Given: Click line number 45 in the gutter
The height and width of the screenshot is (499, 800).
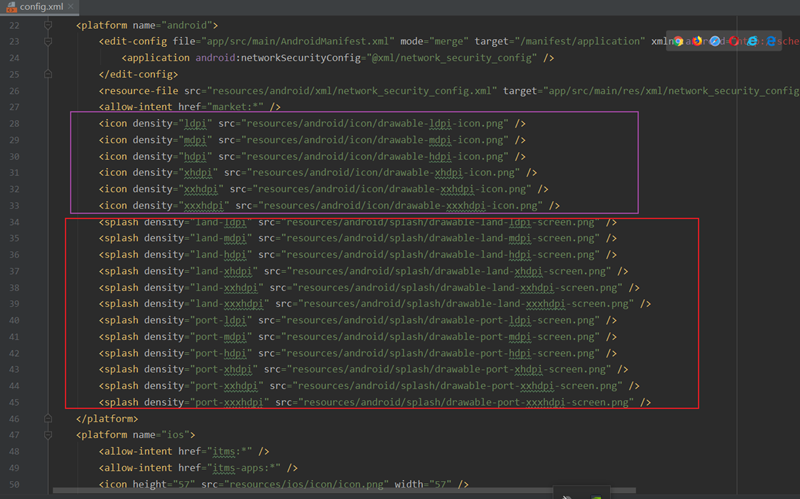Looking at the screenshot, I should [14, 402].
